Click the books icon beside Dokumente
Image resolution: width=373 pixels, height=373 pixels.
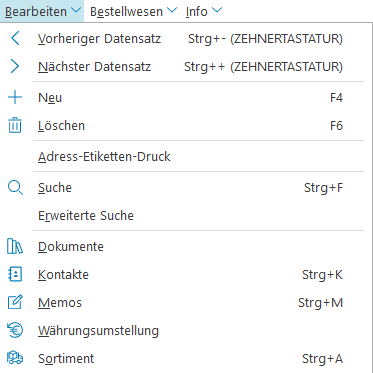click(x=15, y=247)
